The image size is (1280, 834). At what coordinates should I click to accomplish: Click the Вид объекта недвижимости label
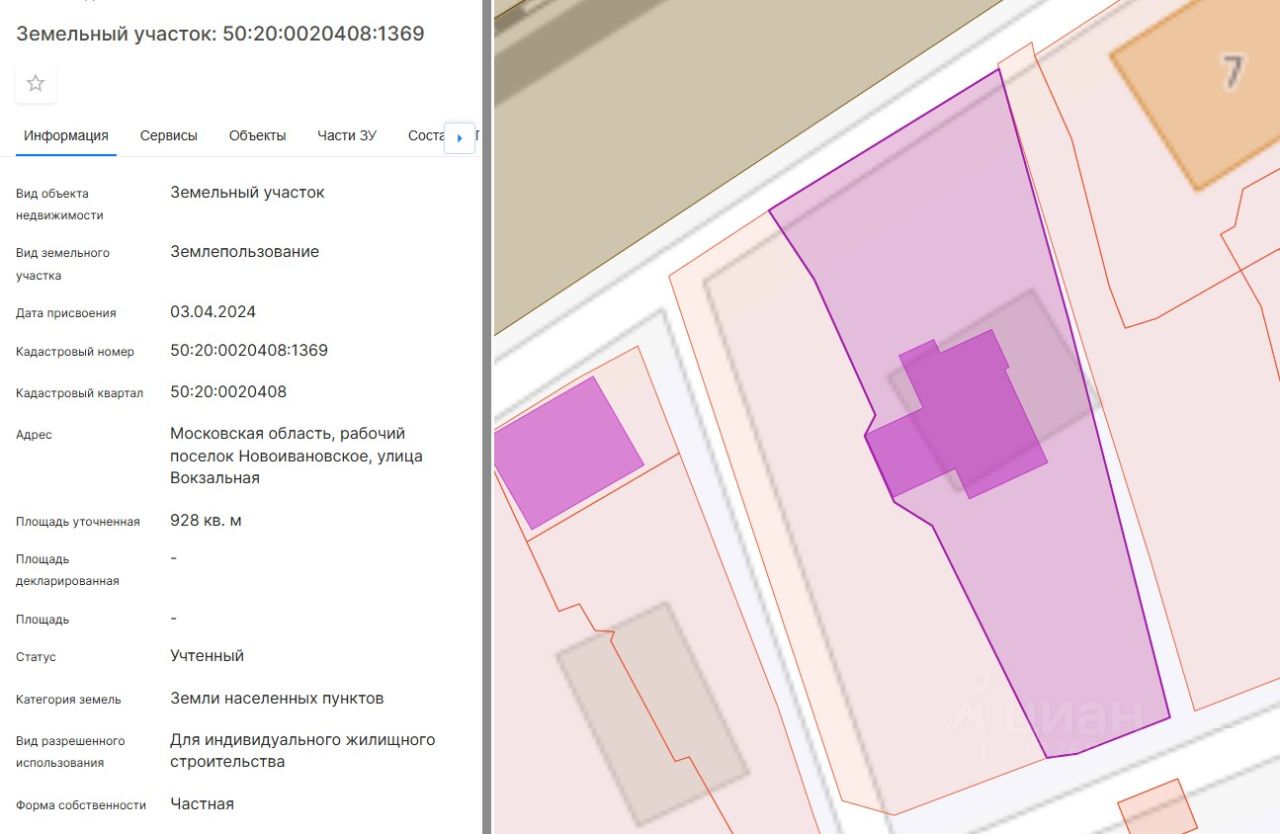click(59, 204)
